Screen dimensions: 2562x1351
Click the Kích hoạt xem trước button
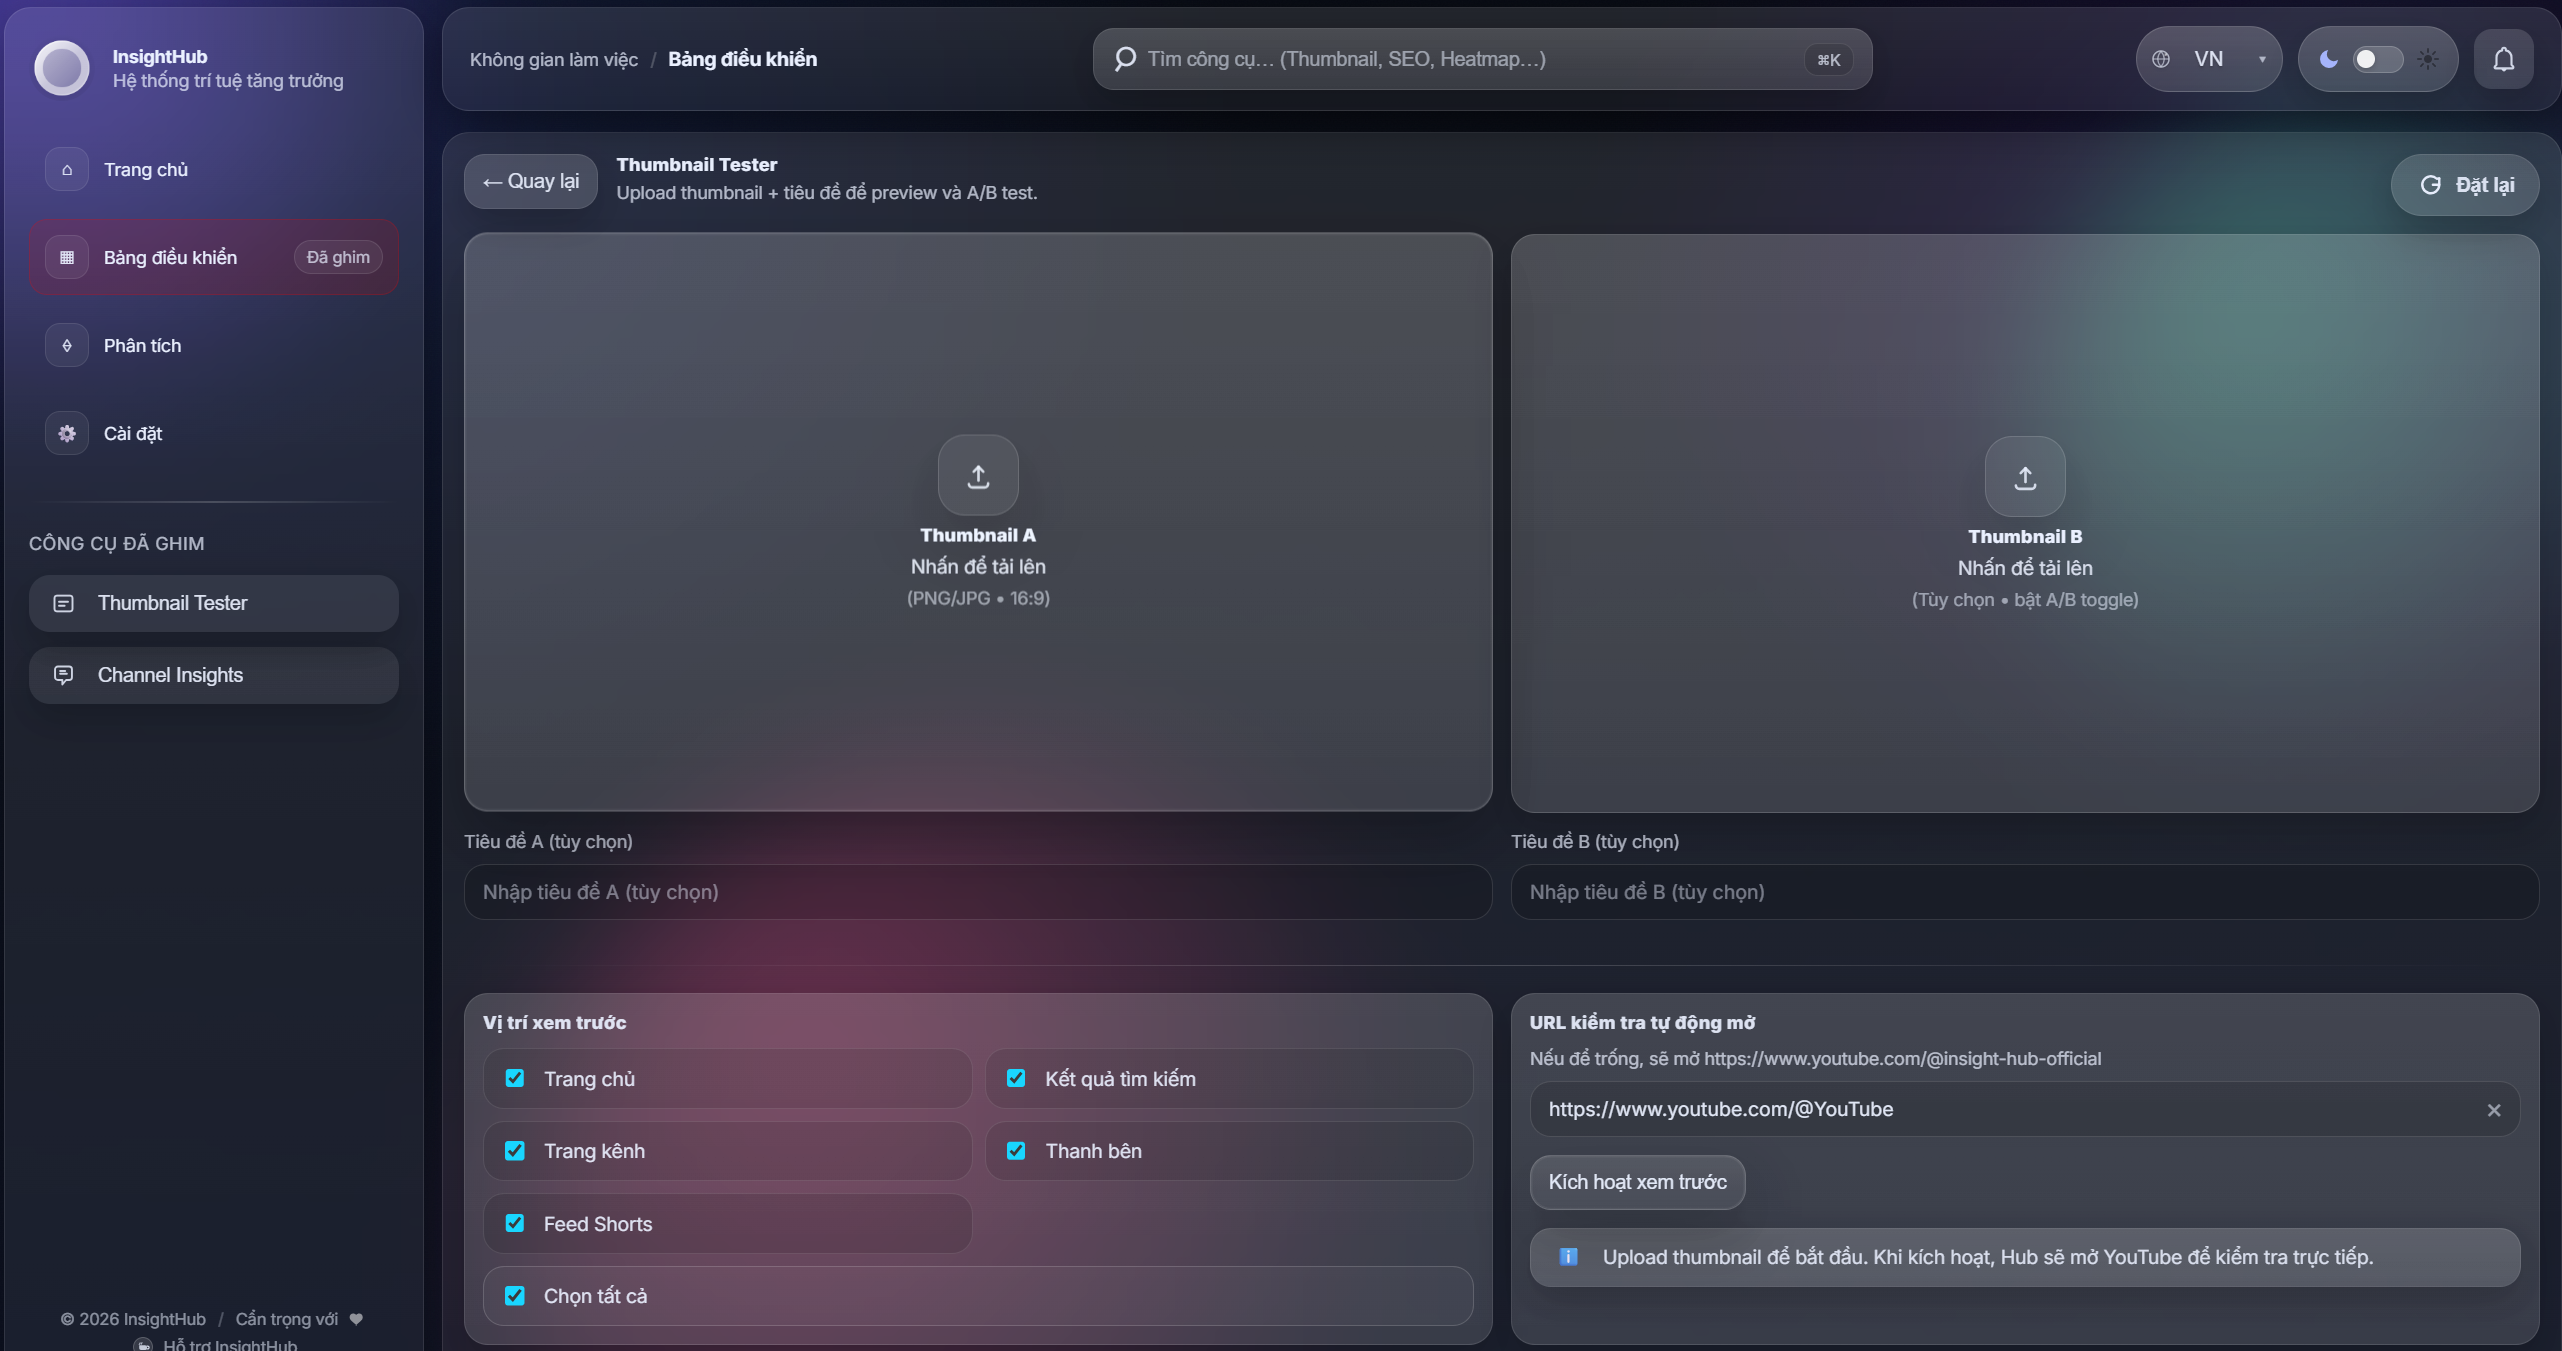1638,1182
